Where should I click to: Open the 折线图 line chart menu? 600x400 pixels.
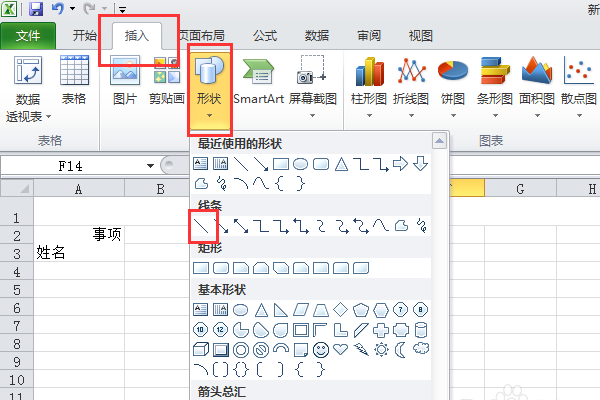click(411, 87)
